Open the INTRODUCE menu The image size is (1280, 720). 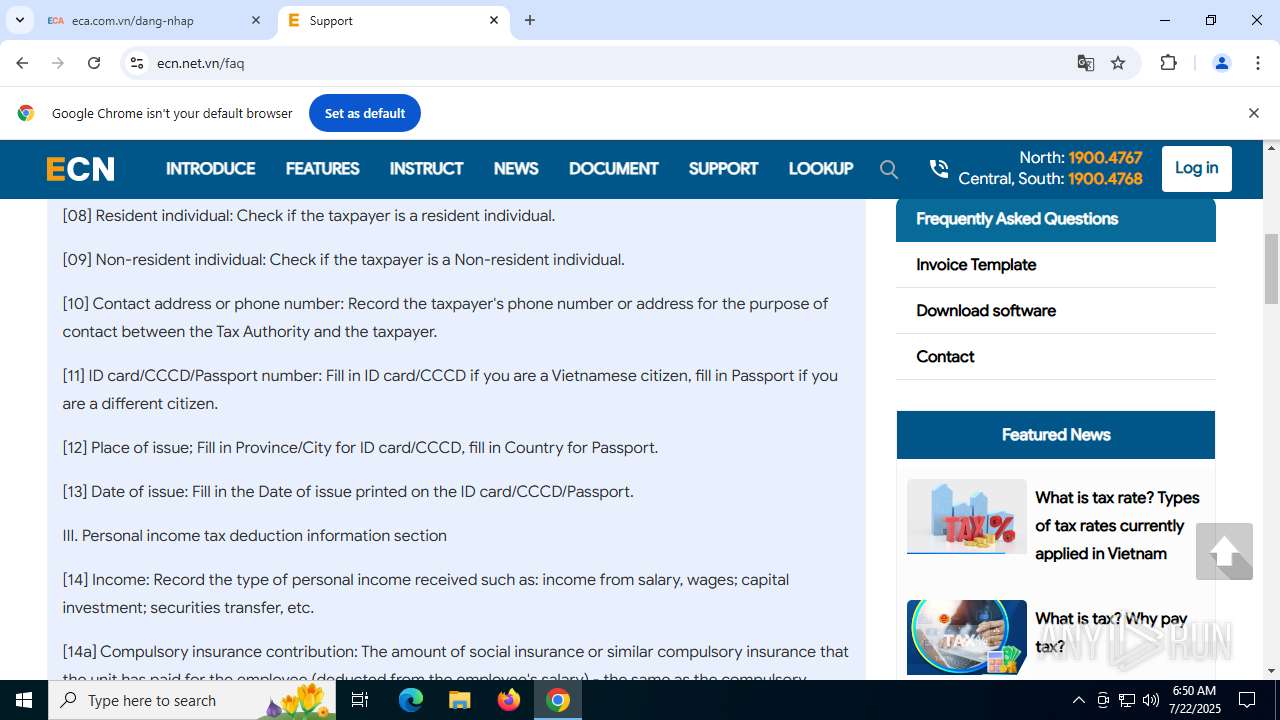210,169
